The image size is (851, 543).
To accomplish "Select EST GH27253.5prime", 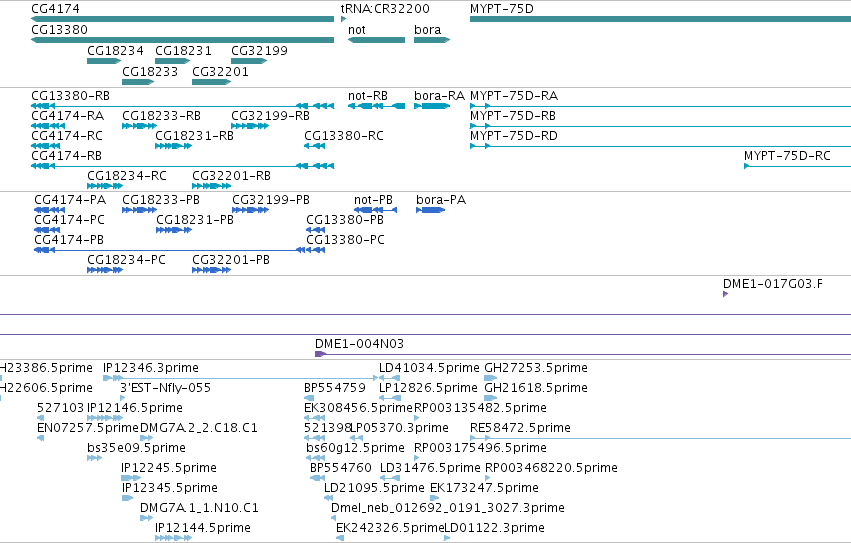I will (x=491, y=377).
